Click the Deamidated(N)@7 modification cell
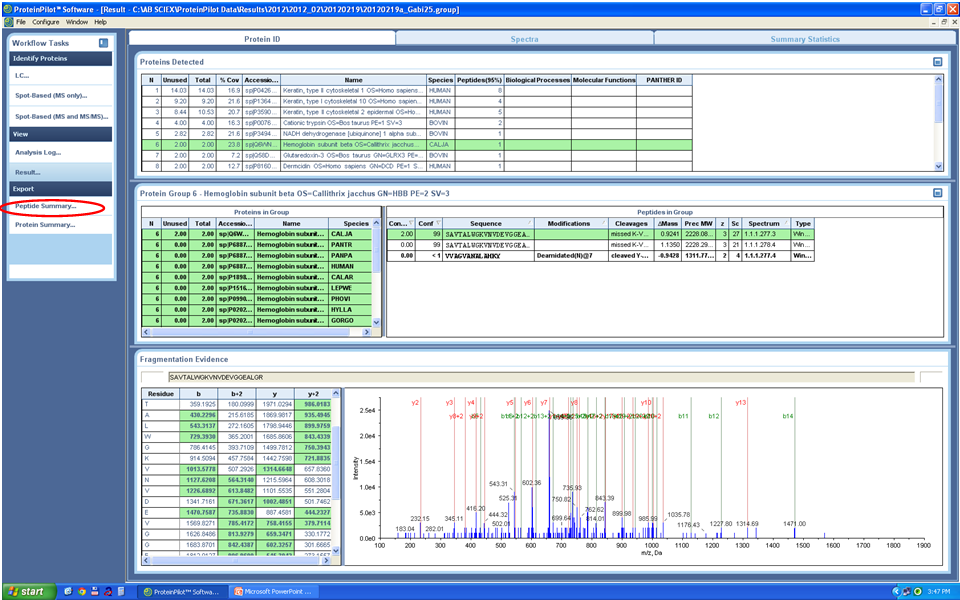This screenshot has height=600, width=960. pos(571,256)
